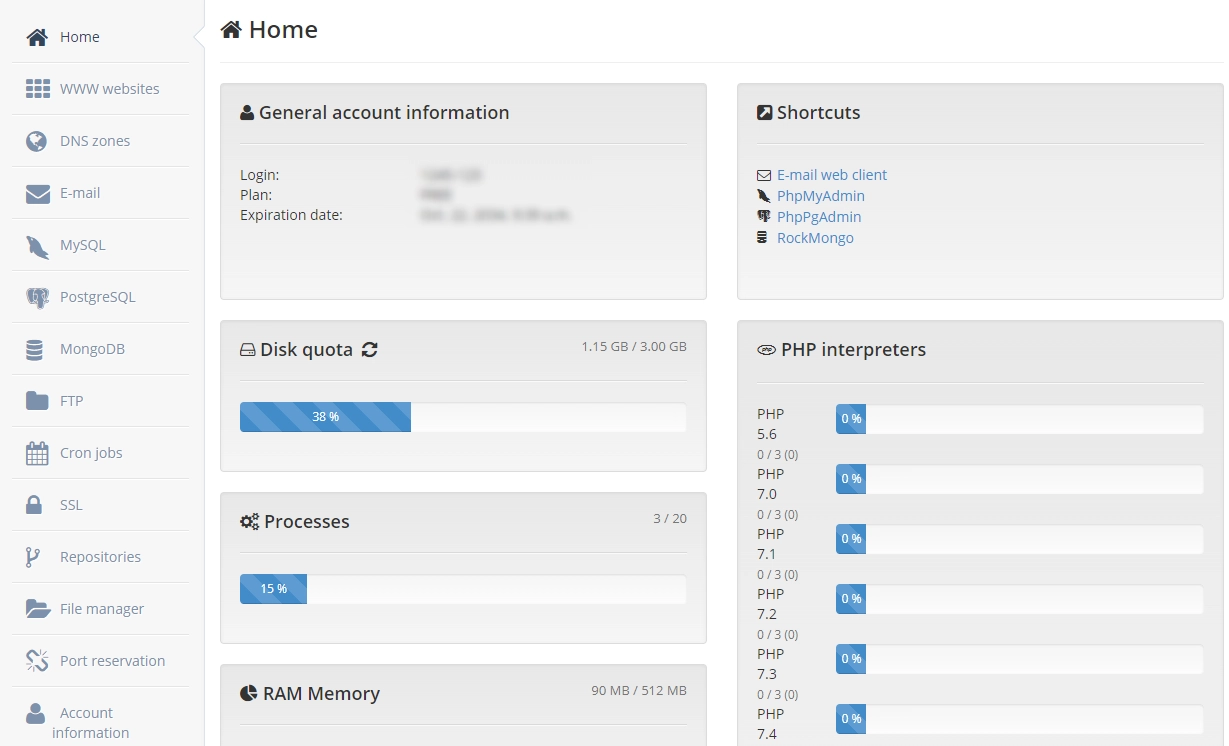Click the PostgreSQL elephant sidebar icon
Viewport: 1229px width, 746px height.
pos(37,297)
